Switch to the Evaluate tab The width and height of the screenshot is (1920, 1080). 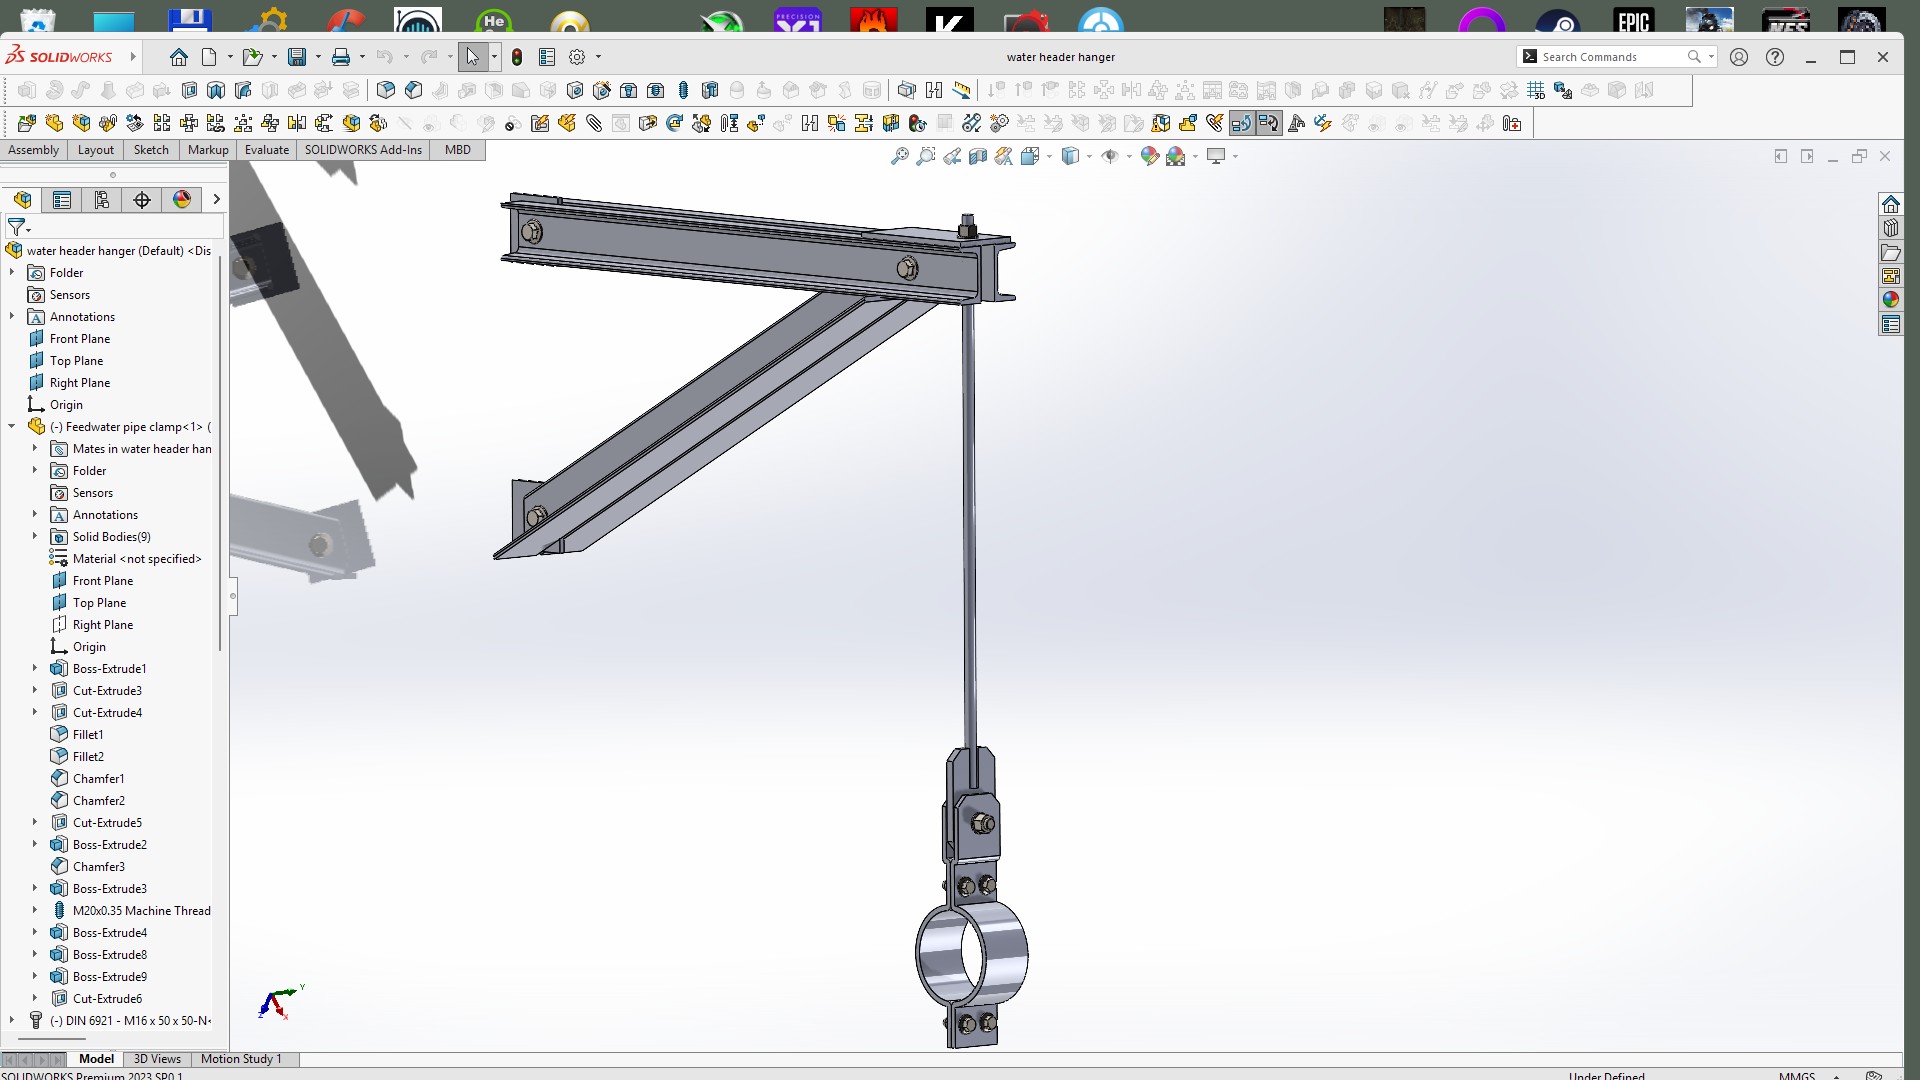[x=267, y=150]
